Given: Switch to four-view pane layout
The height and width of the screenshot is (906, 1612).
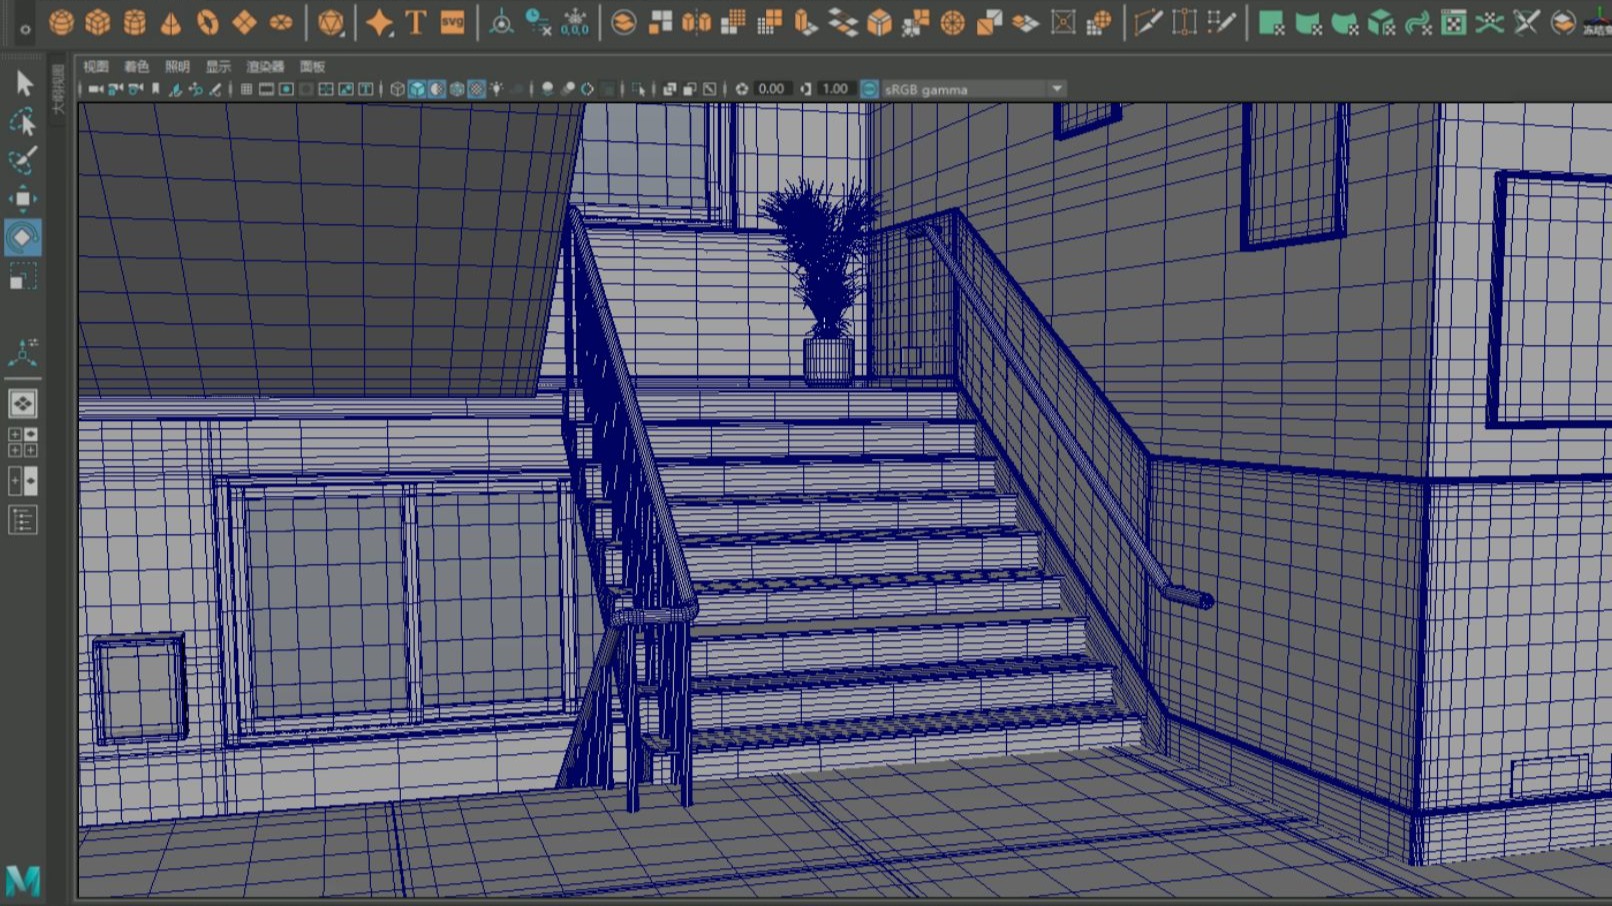Looking at the screenshot, I should 23,442.
